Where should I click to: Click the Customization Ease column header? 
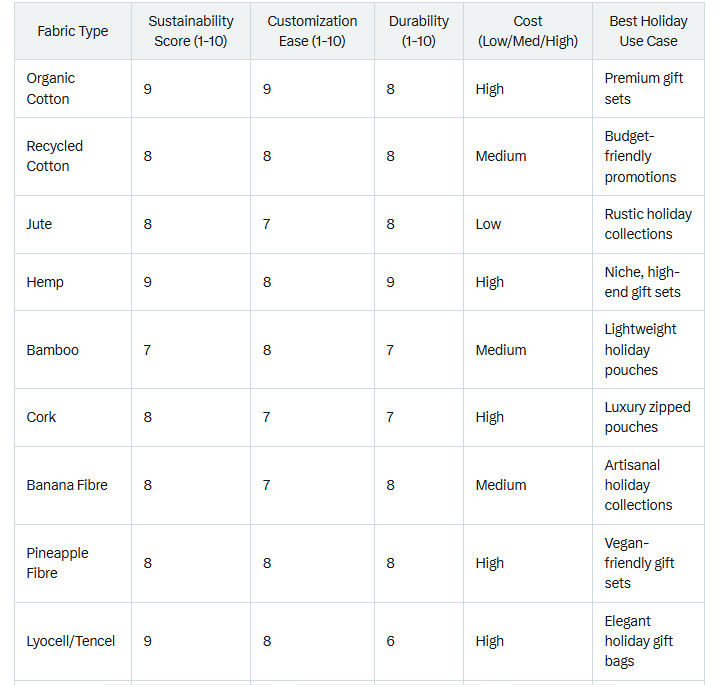tap(312, 31)
